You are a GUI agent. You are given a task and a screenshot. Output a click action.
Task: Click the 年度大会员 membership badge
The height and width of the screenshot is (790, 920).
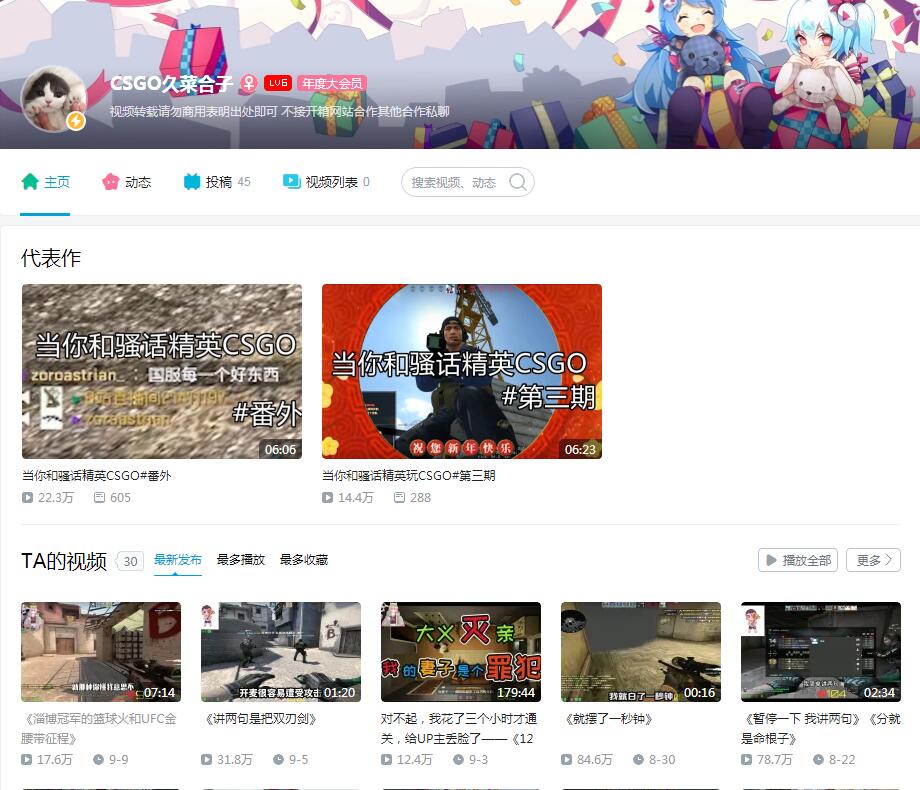(x=332, y=83)
